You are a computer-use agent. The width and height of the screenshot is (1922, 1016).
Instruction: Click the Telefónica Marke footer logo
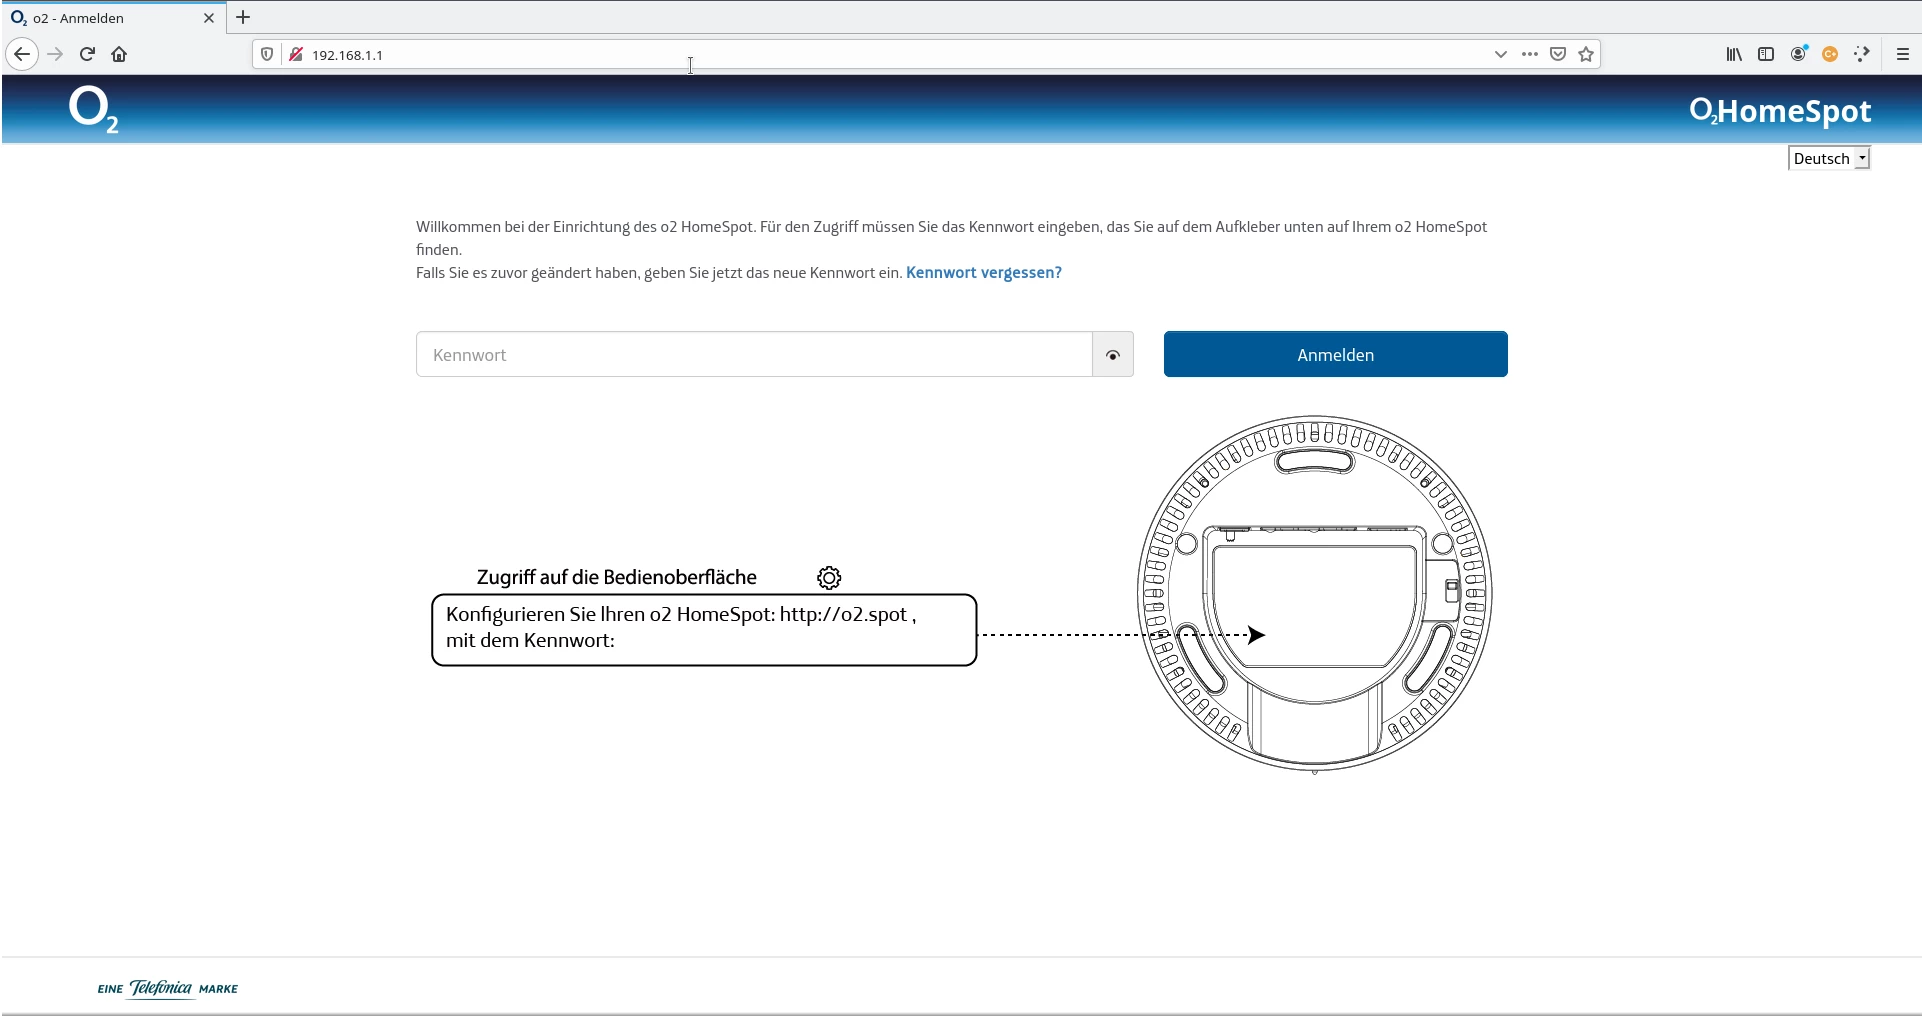(168, 988)
